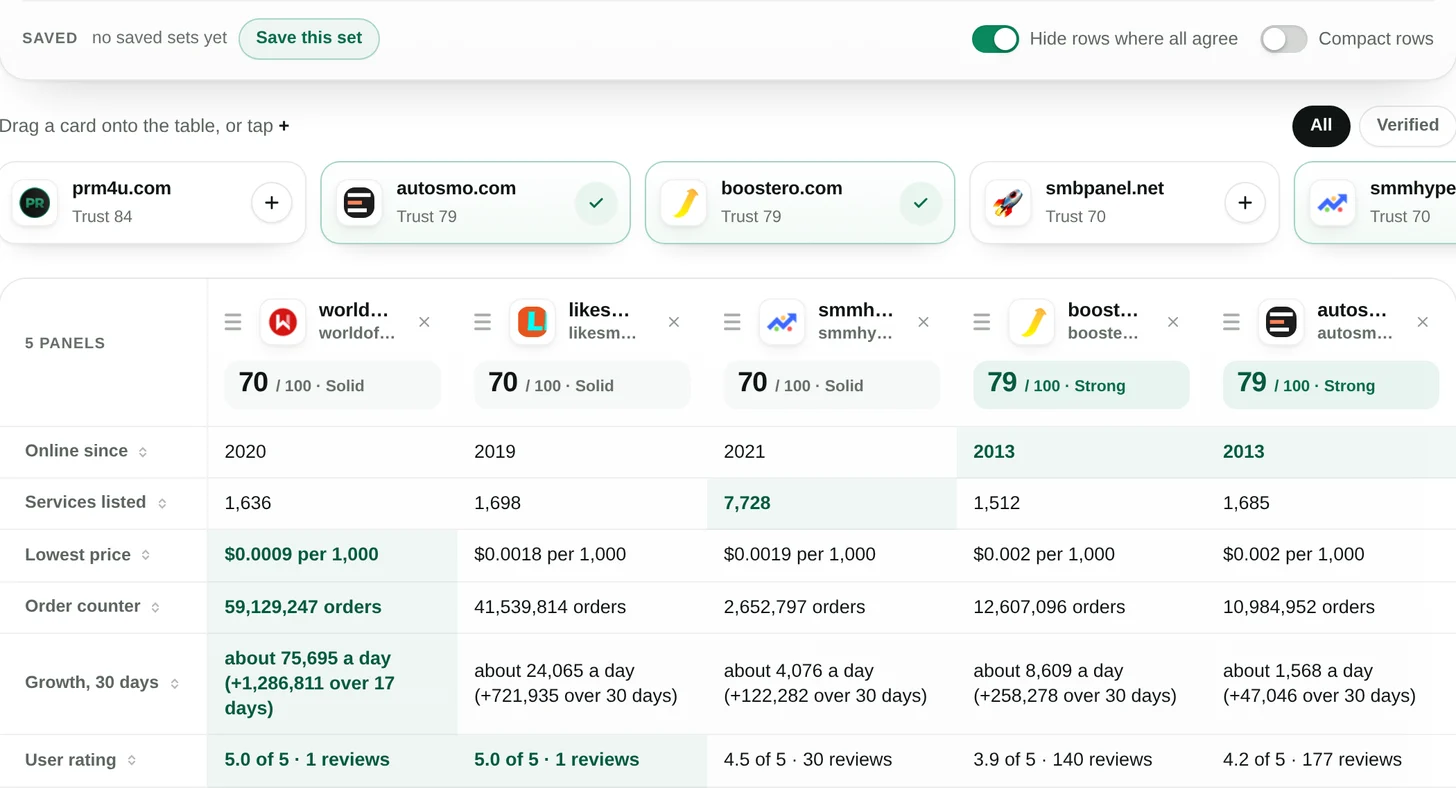Remove the autosm panel column
Viewport: 1456px width, 788px height.
[x=1423, y=322]
